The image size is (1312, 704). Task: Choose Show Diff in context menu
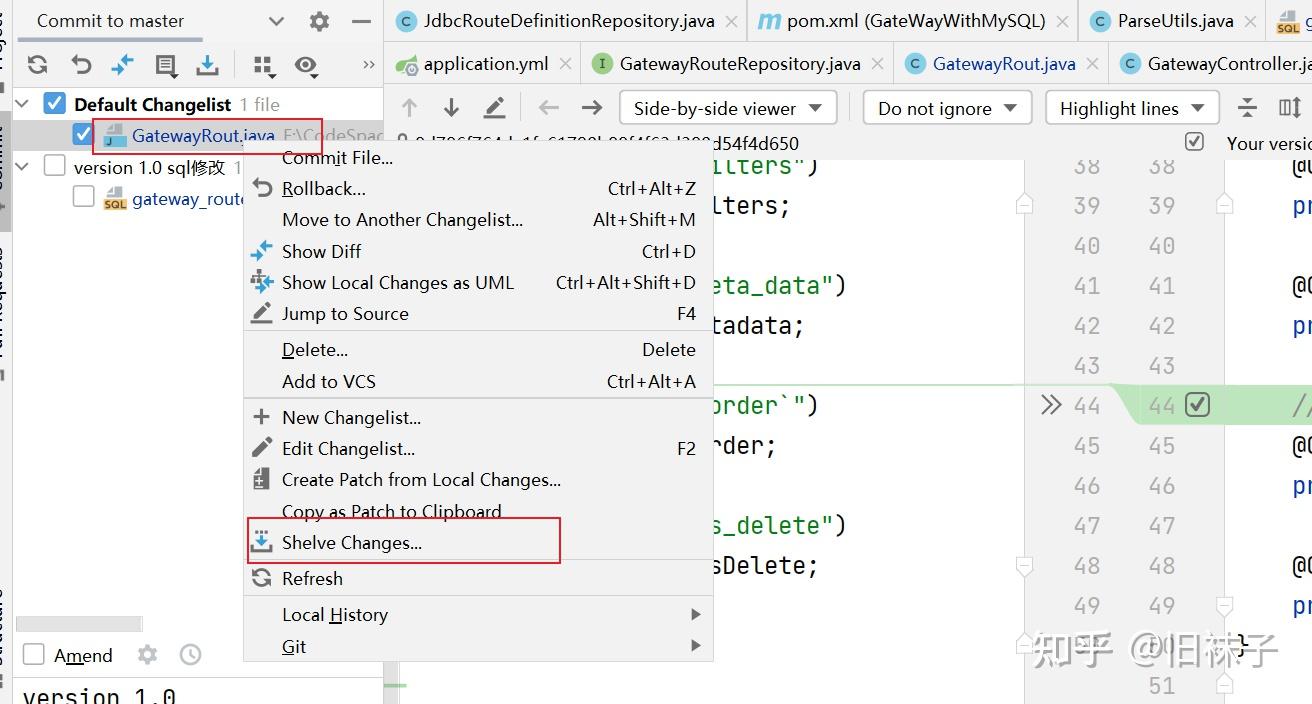click(478, 251)
